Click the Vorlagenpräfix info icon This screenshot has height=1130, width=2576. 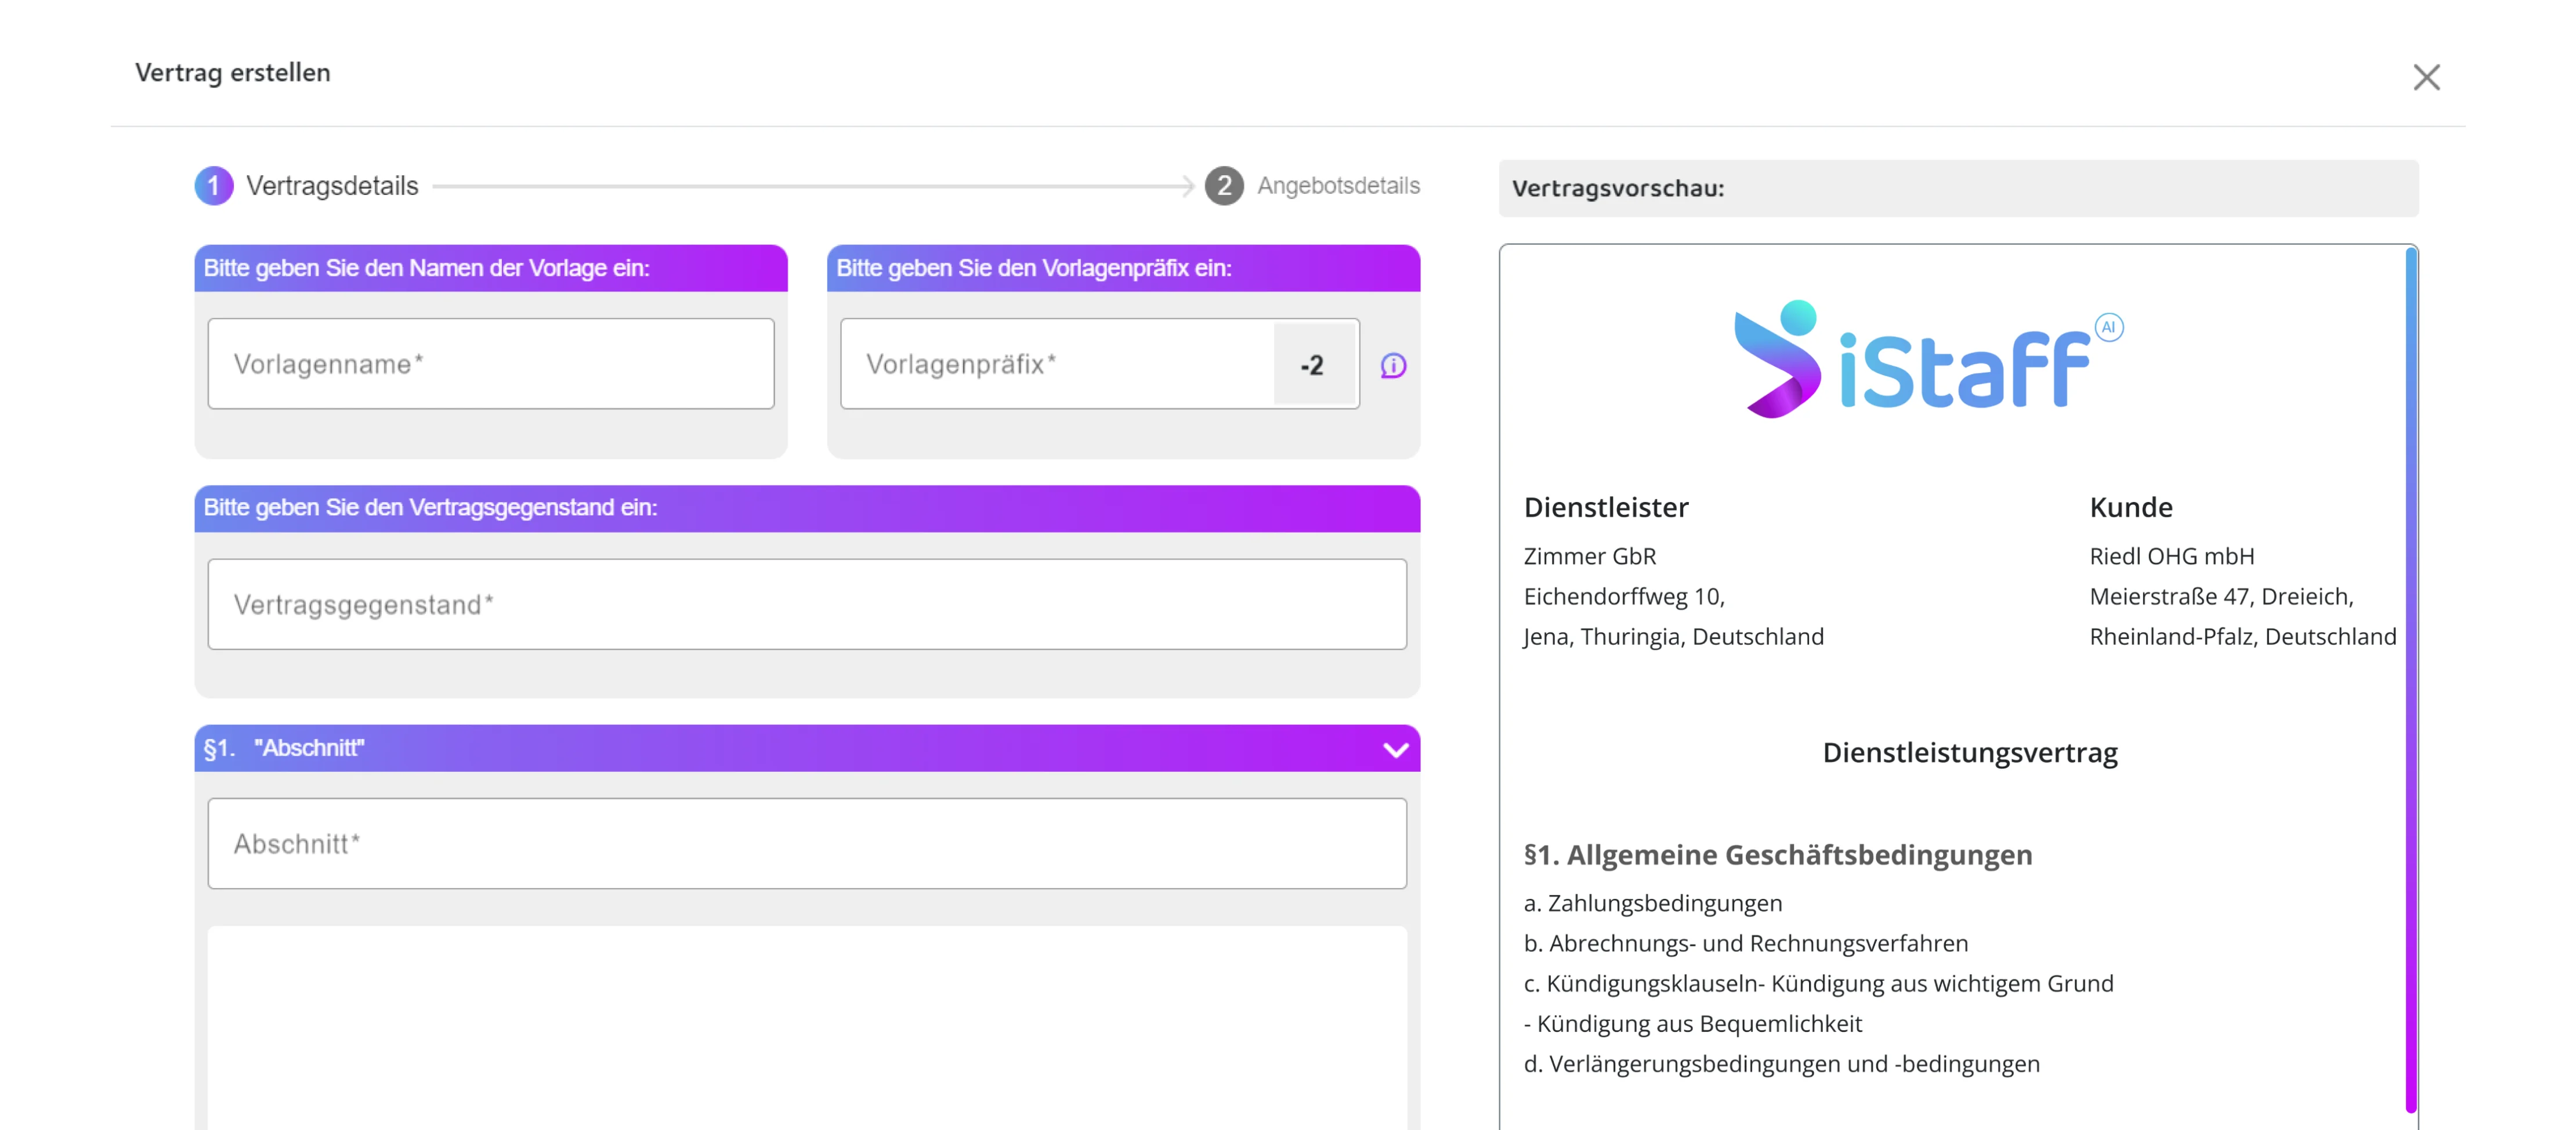pos(1393,366)
